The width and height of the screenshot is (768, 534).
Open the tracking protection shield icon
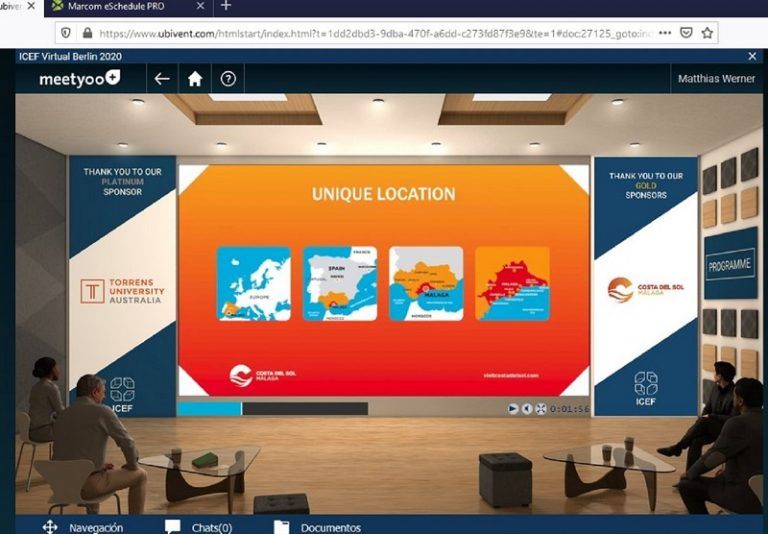pos(66,33)
